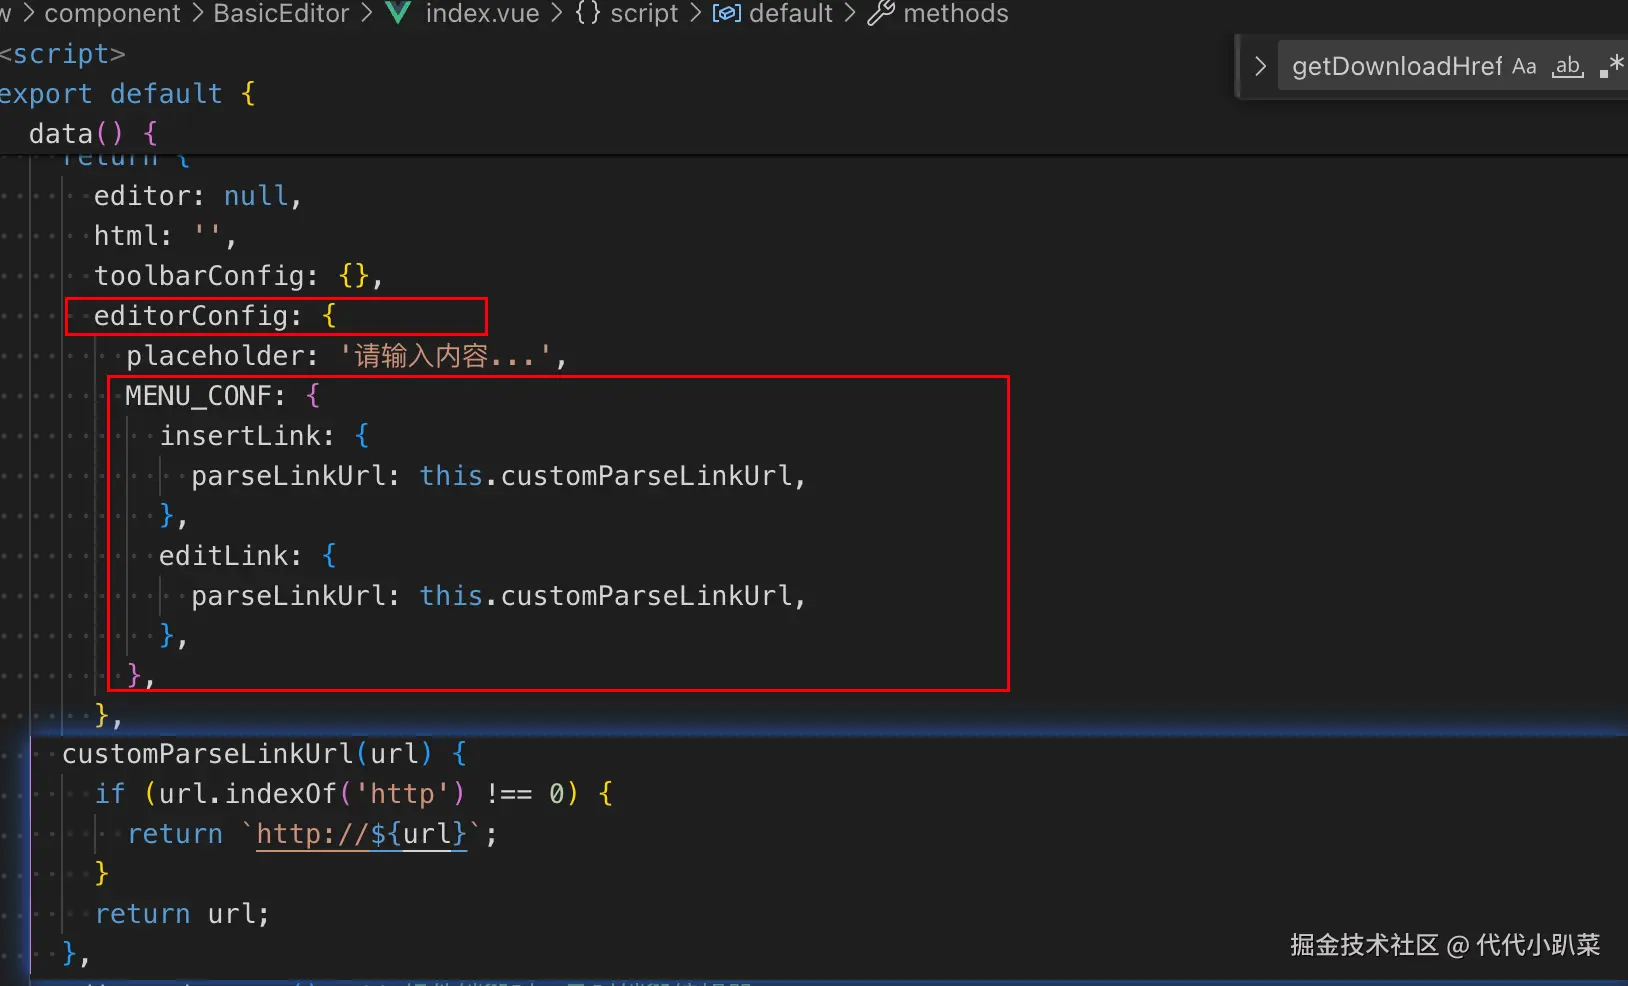
Task: Open the script breadcrumb
Action: pyautogui.click(x=627, y=14)
